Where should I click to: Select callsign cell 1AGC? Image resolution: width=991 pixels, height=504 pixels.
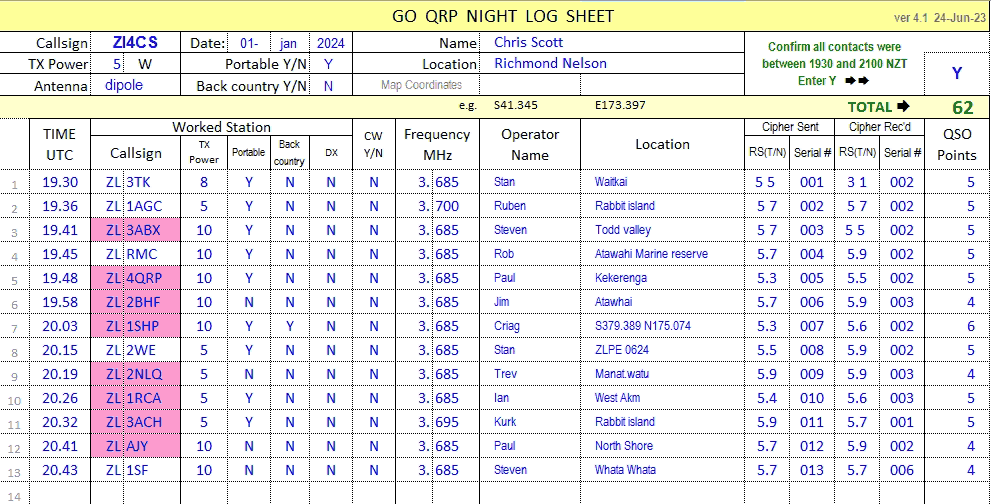tap(152, 206)
